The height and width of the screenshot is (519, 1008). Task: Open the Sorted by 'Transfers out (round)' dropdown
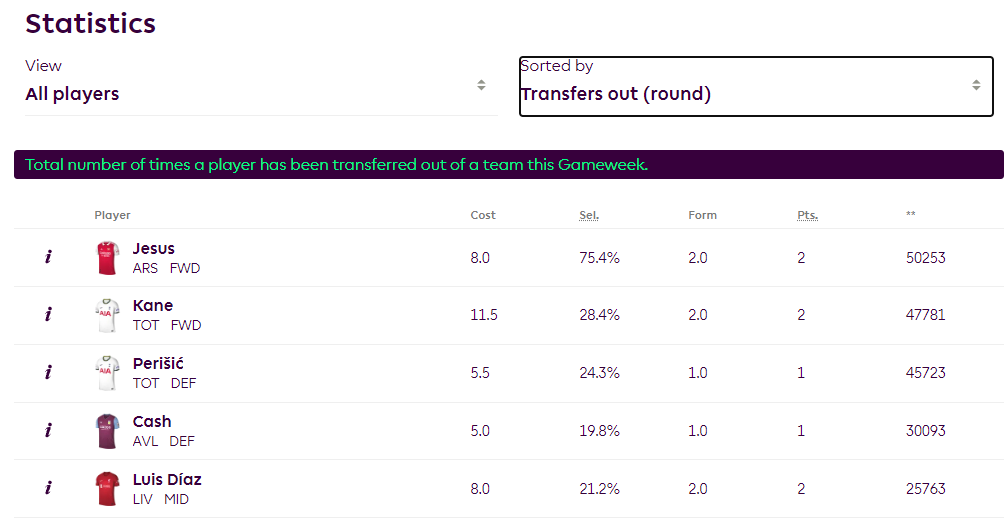pyautogui.click(x=756, y=87)
